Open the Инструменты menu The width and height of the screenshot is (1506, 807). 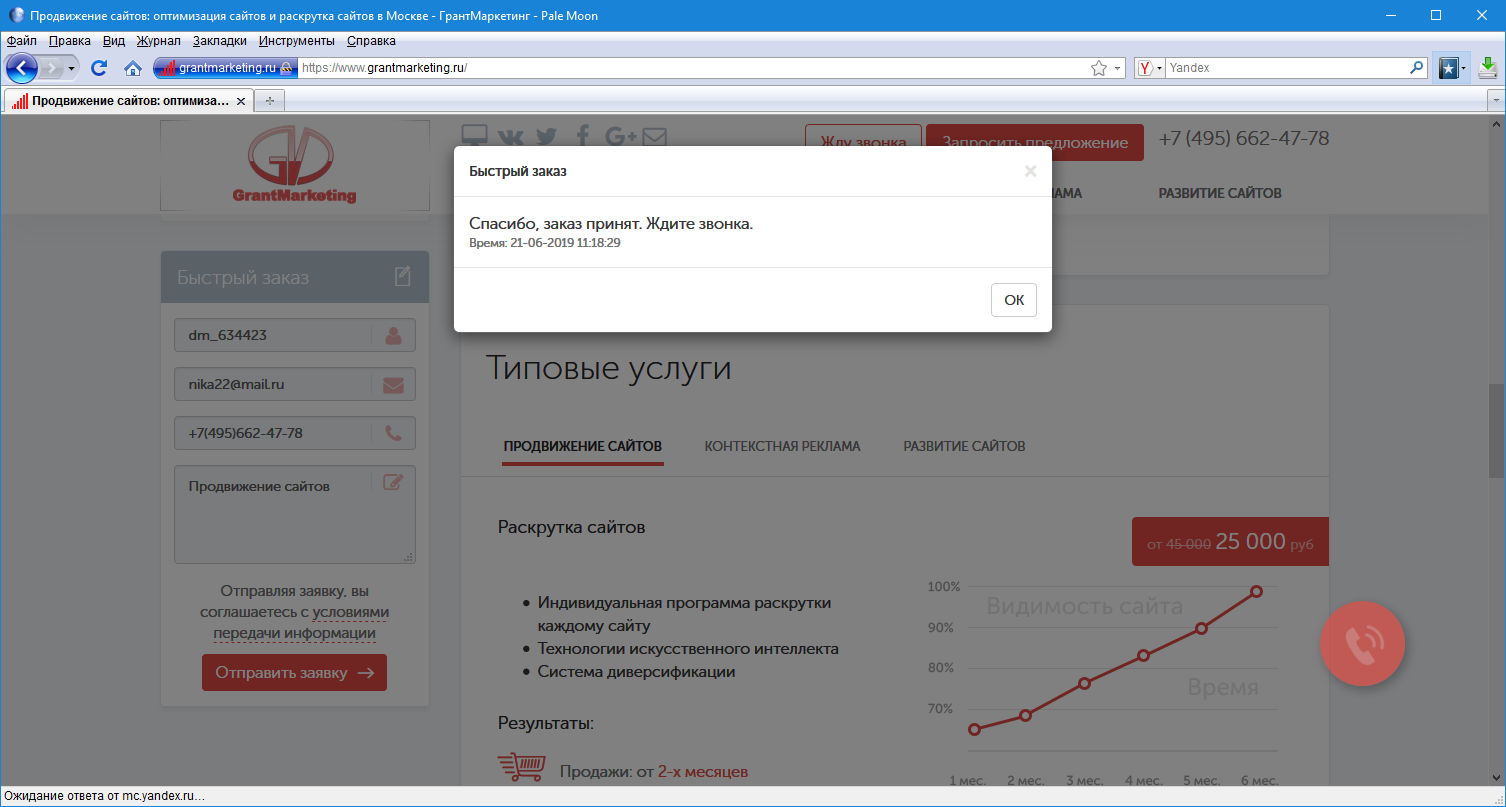[296, 41]
